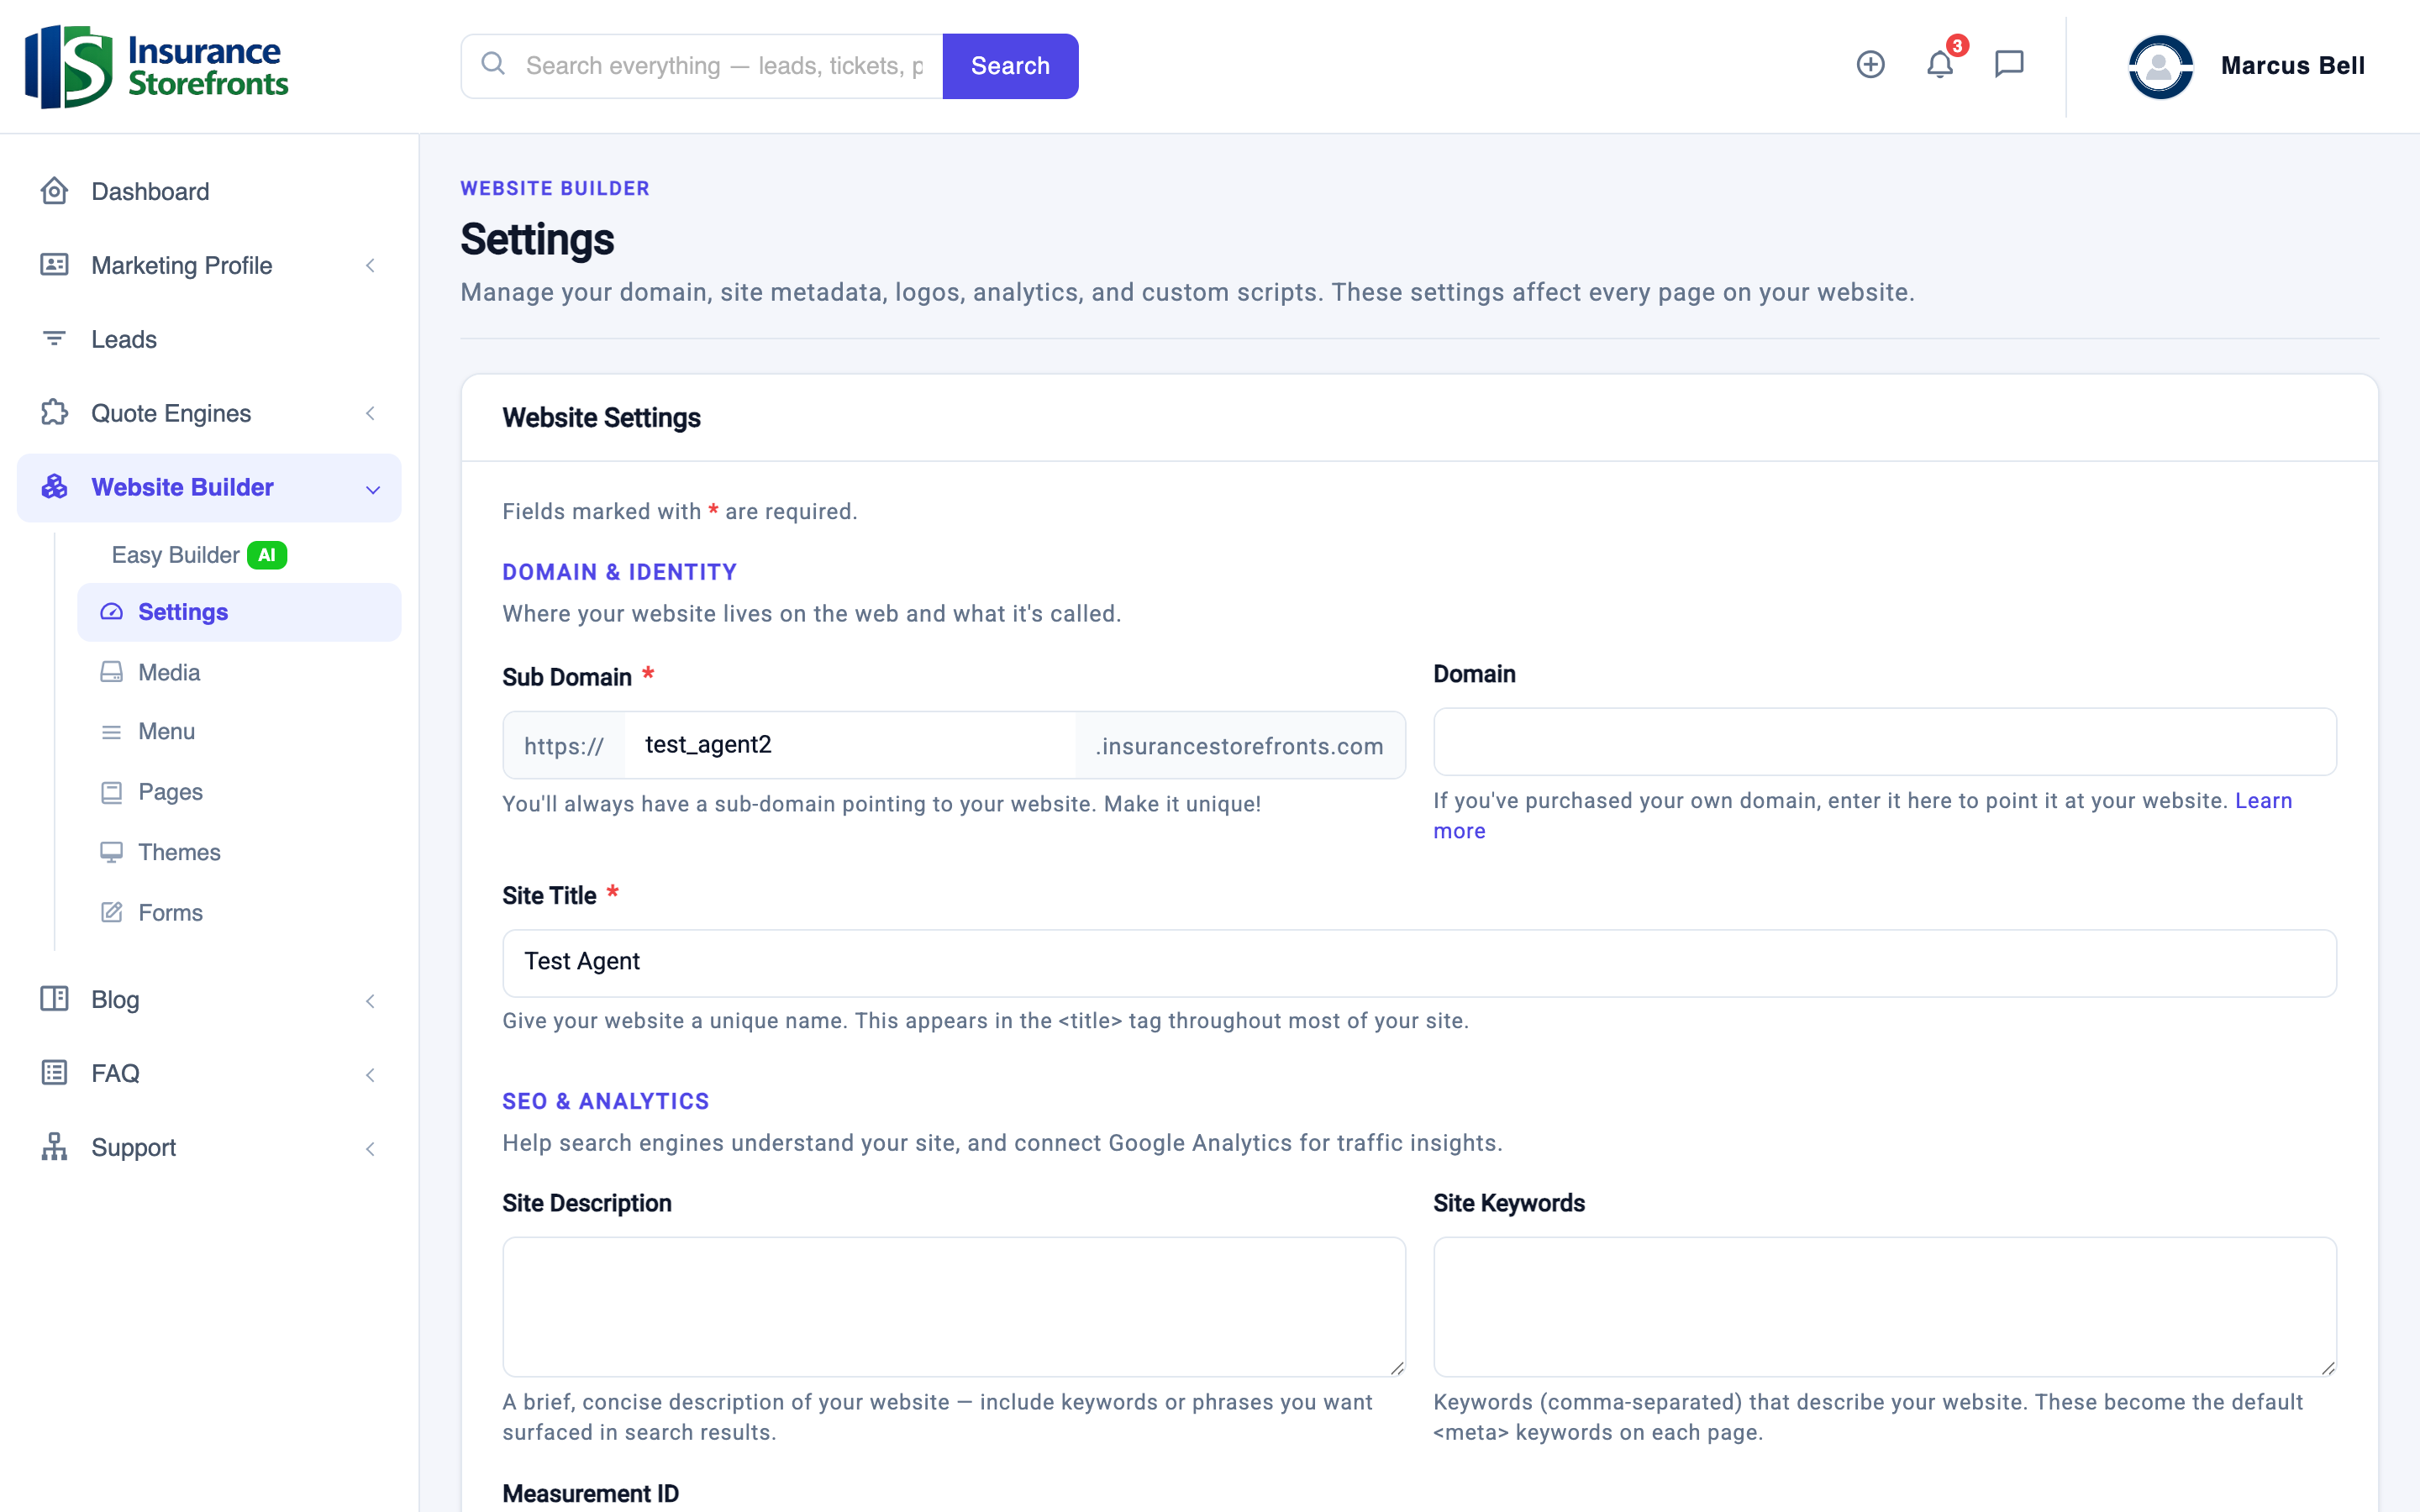Screen dimensions: 2420x1512
Task: Click the Website Builder blocks icon
Action: click(54, 486)
